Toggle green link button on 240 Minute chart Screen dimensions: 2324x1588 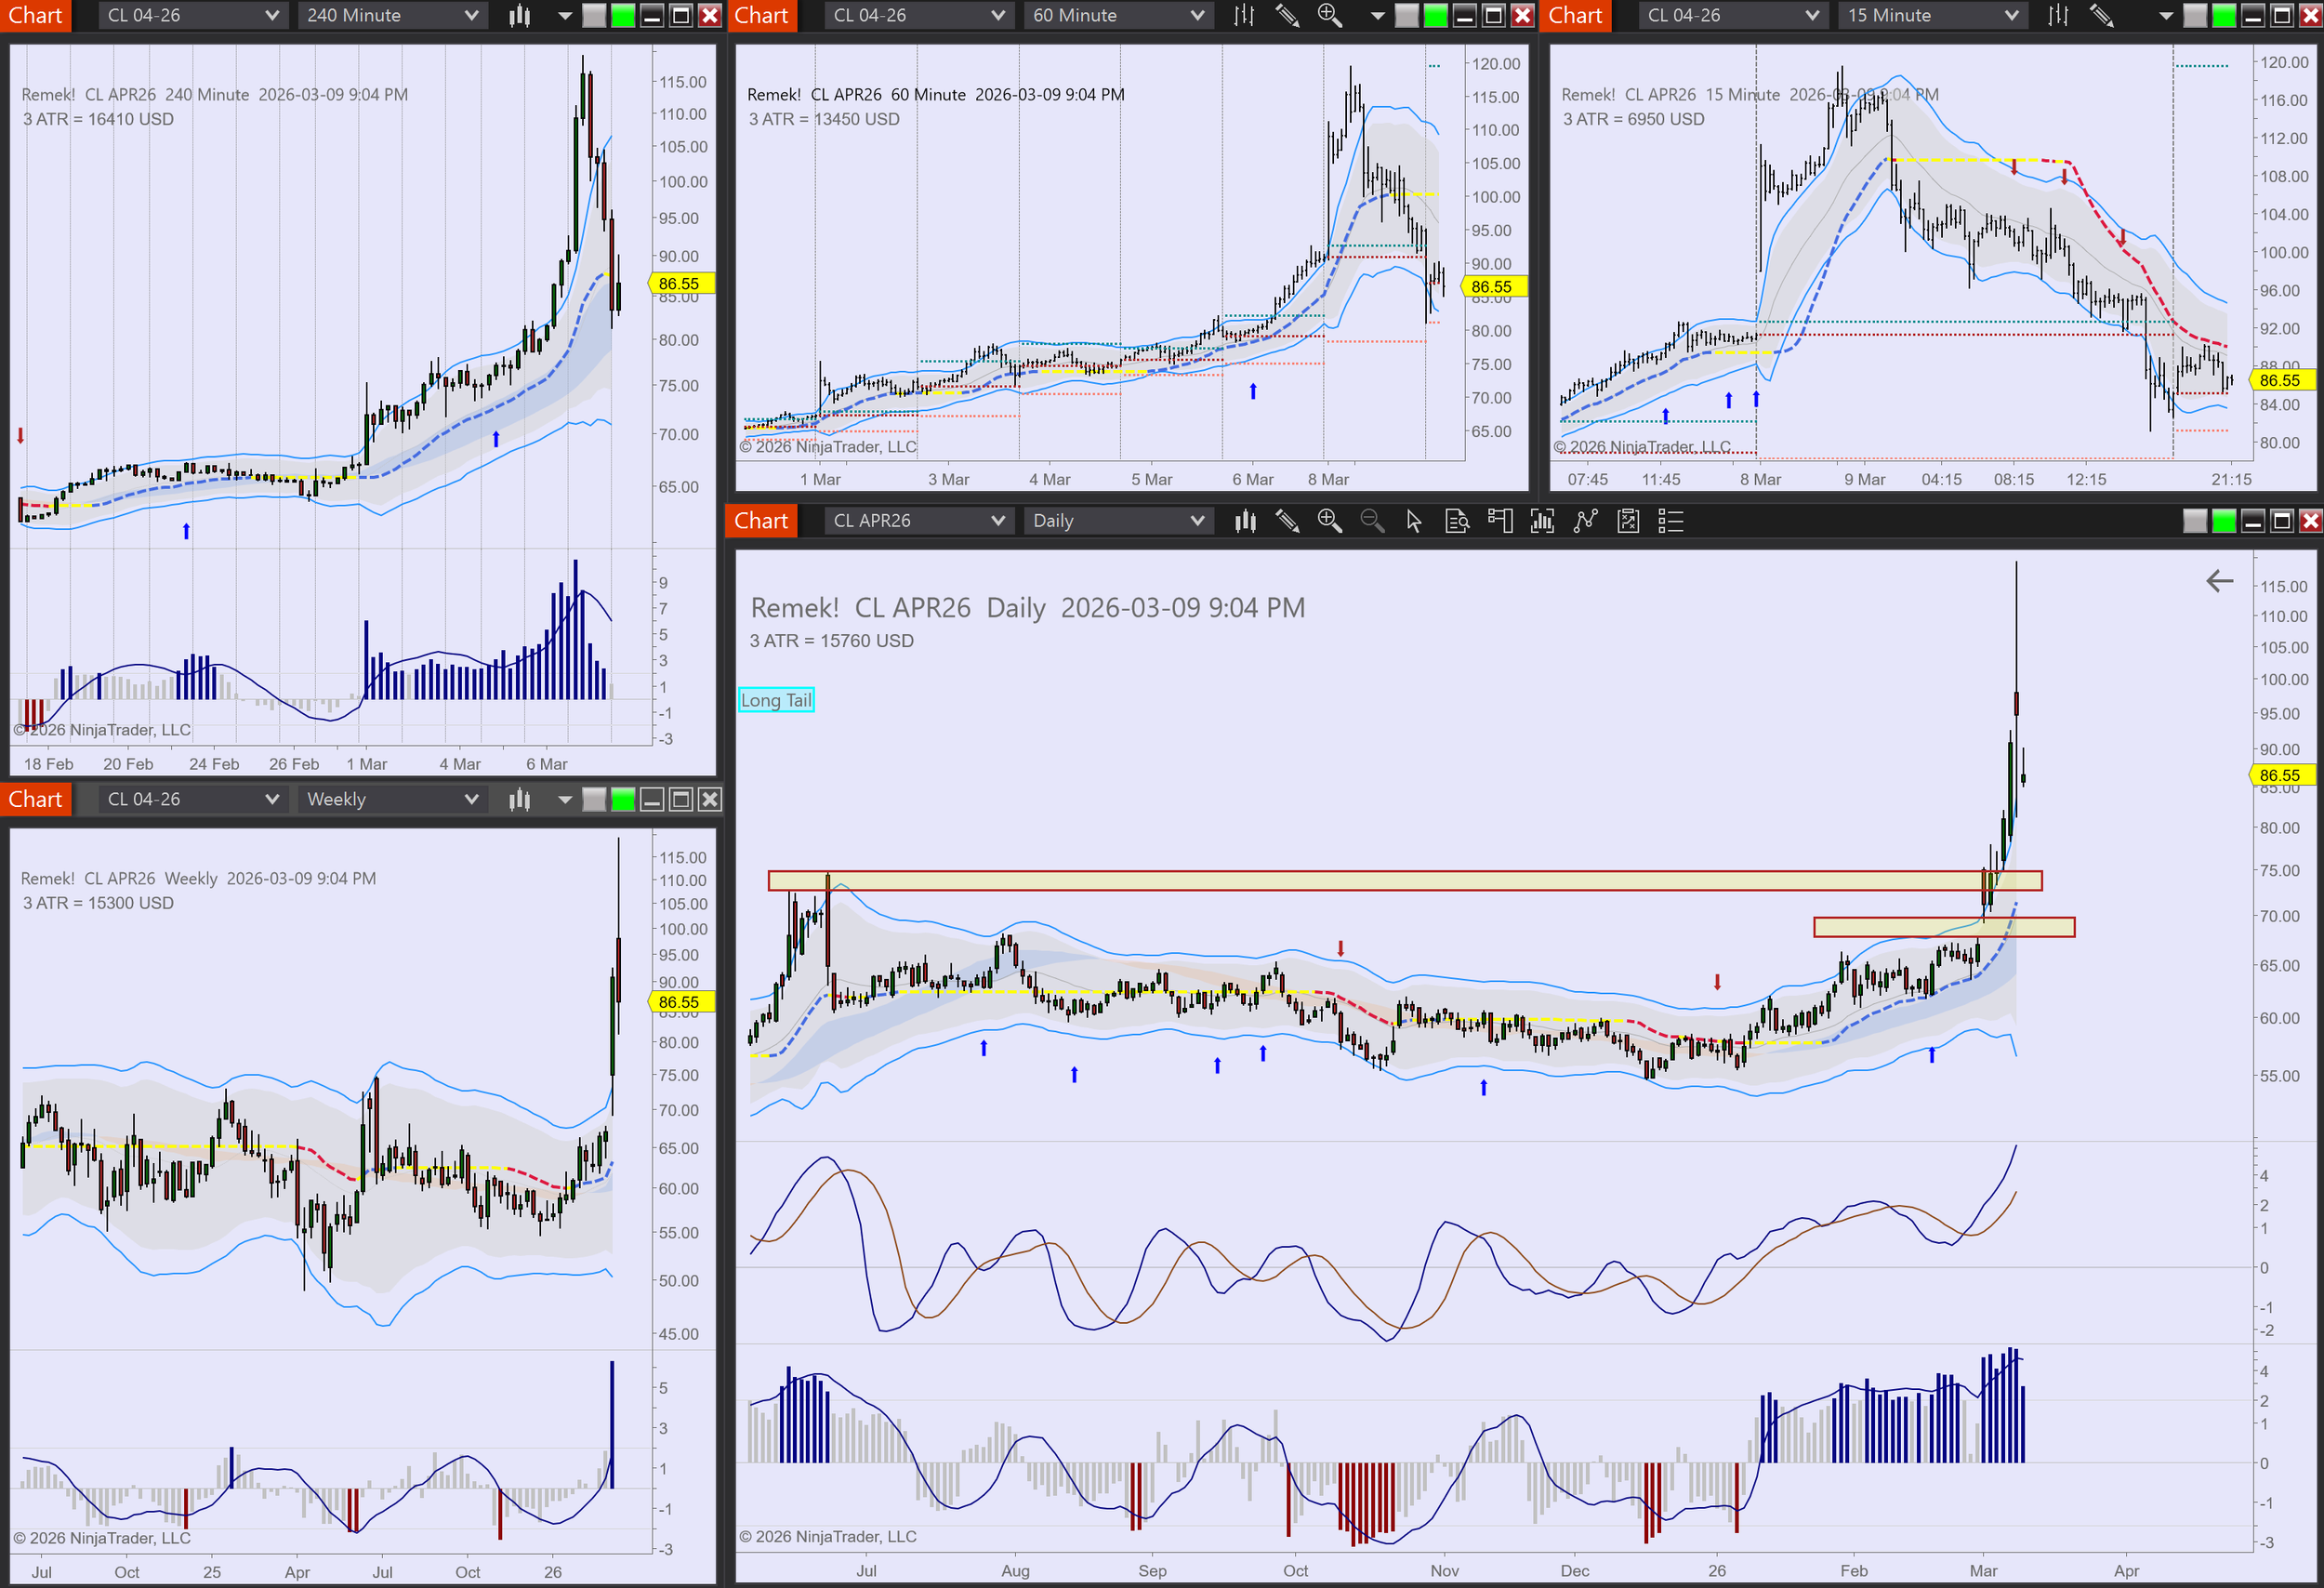point(623,15)
